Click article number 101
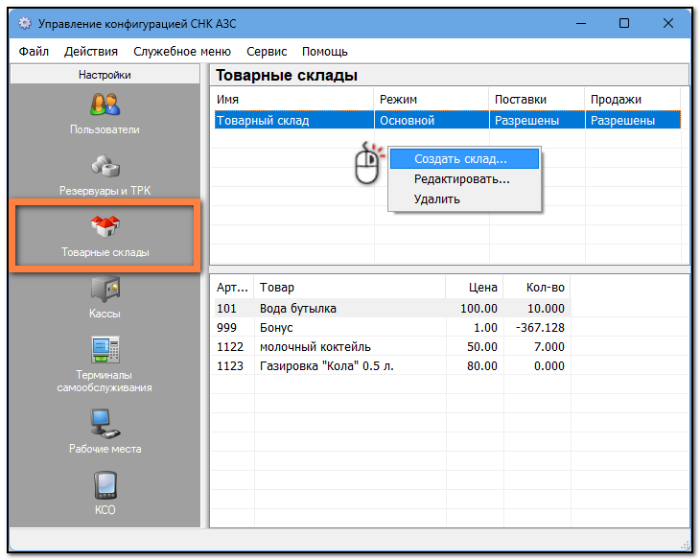The height and width of the screenshot is (560, 700). tap(226, 308)
